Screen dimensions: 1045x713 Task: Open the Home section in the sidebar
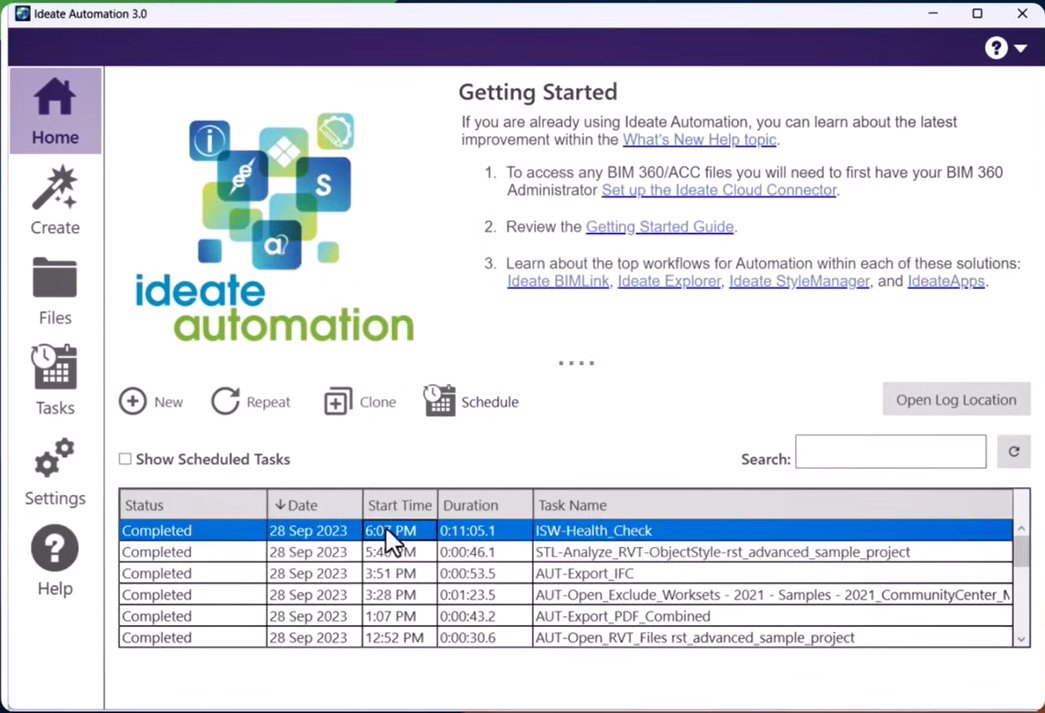55,111
